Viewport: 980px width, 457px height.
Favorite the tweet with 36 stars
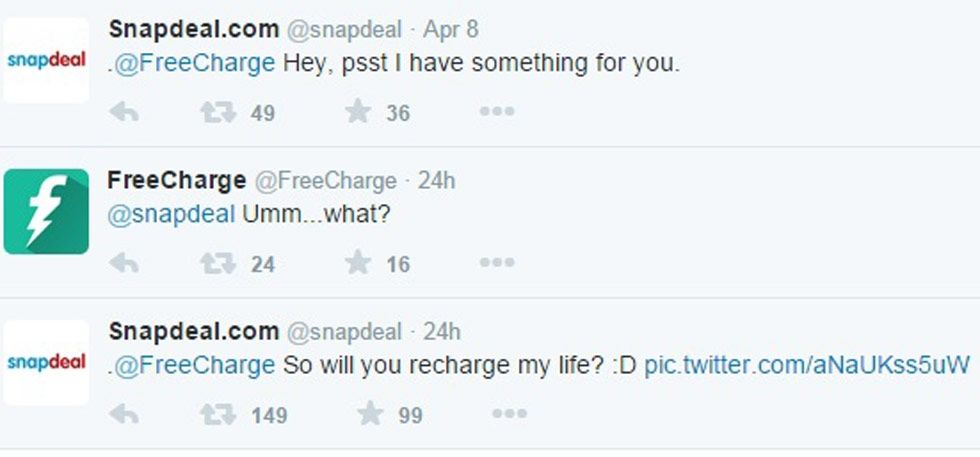pos(358,113)
